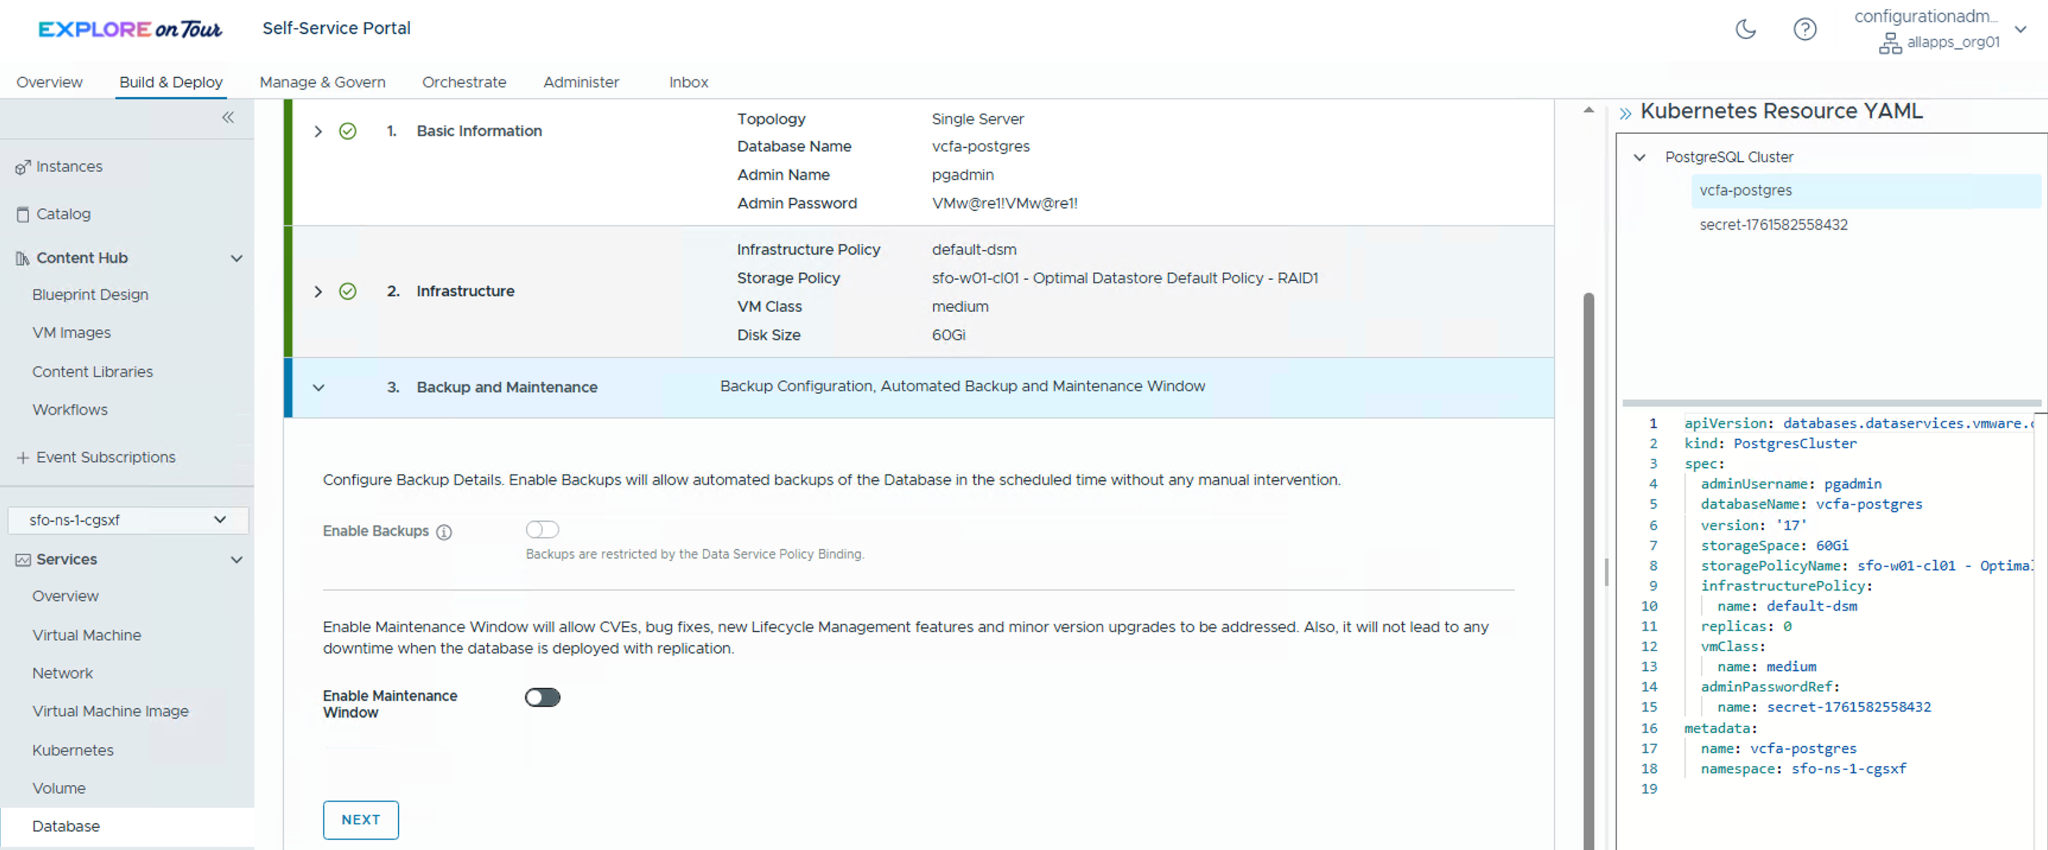
Task: Switch to Manage & Govern tab
Action: tap(322, 82)
